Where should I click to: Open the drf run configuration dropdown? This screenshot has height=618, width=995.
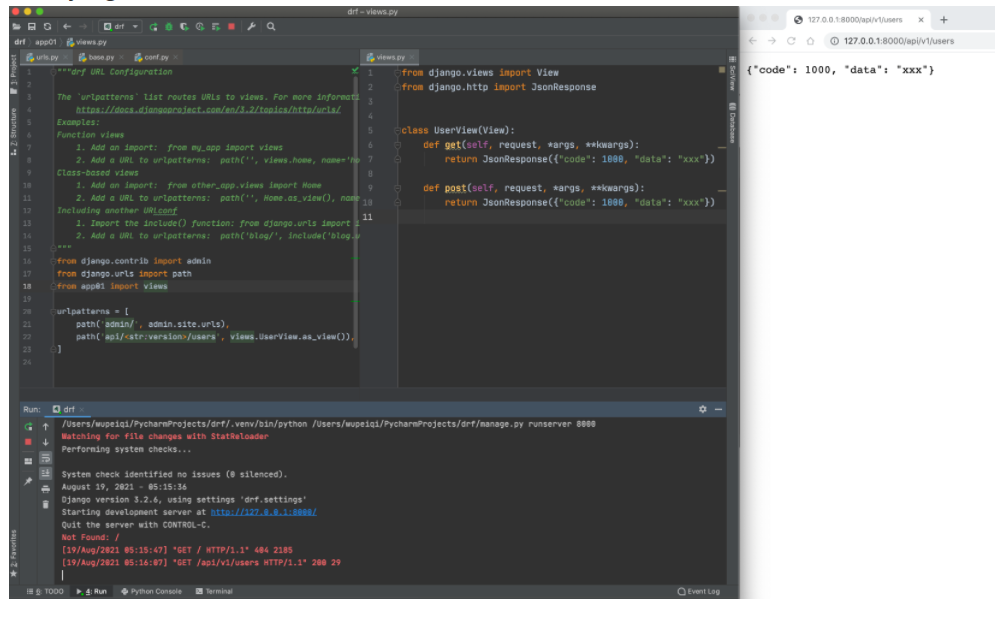point(121,27)
